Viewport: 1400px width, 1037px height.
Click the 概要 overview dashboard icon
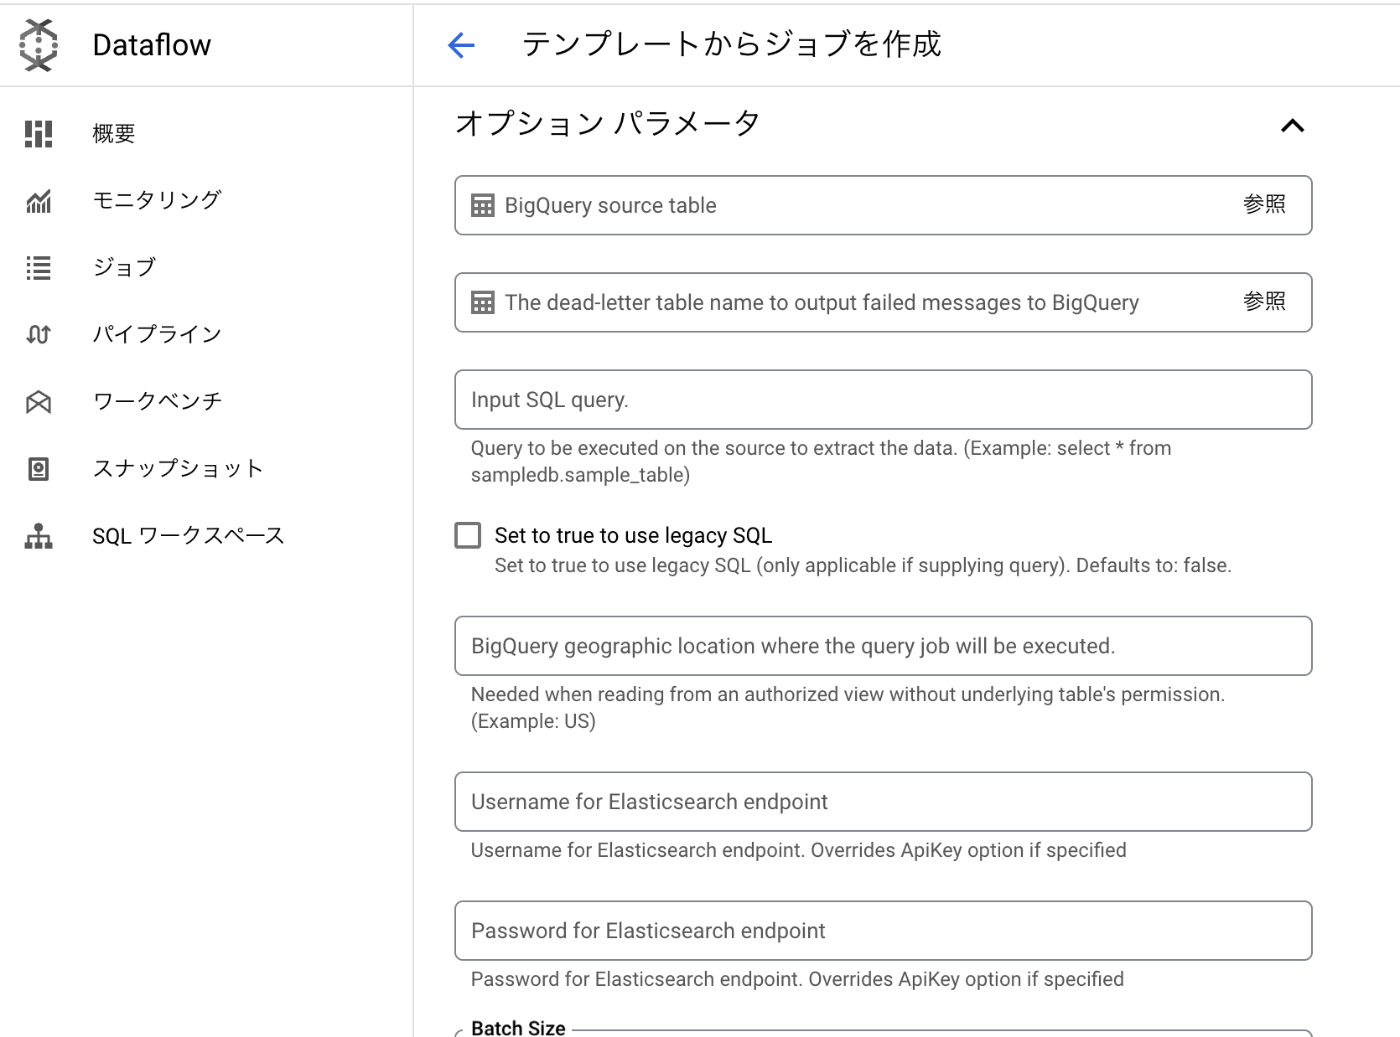click(38, 133)
